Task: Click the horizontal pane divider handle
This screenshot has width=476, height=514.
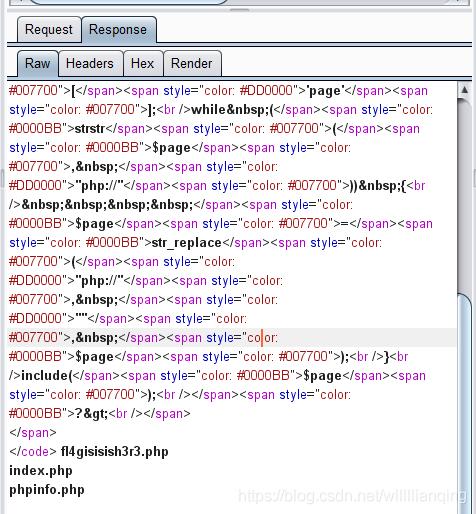Action: tap(239, 10)
